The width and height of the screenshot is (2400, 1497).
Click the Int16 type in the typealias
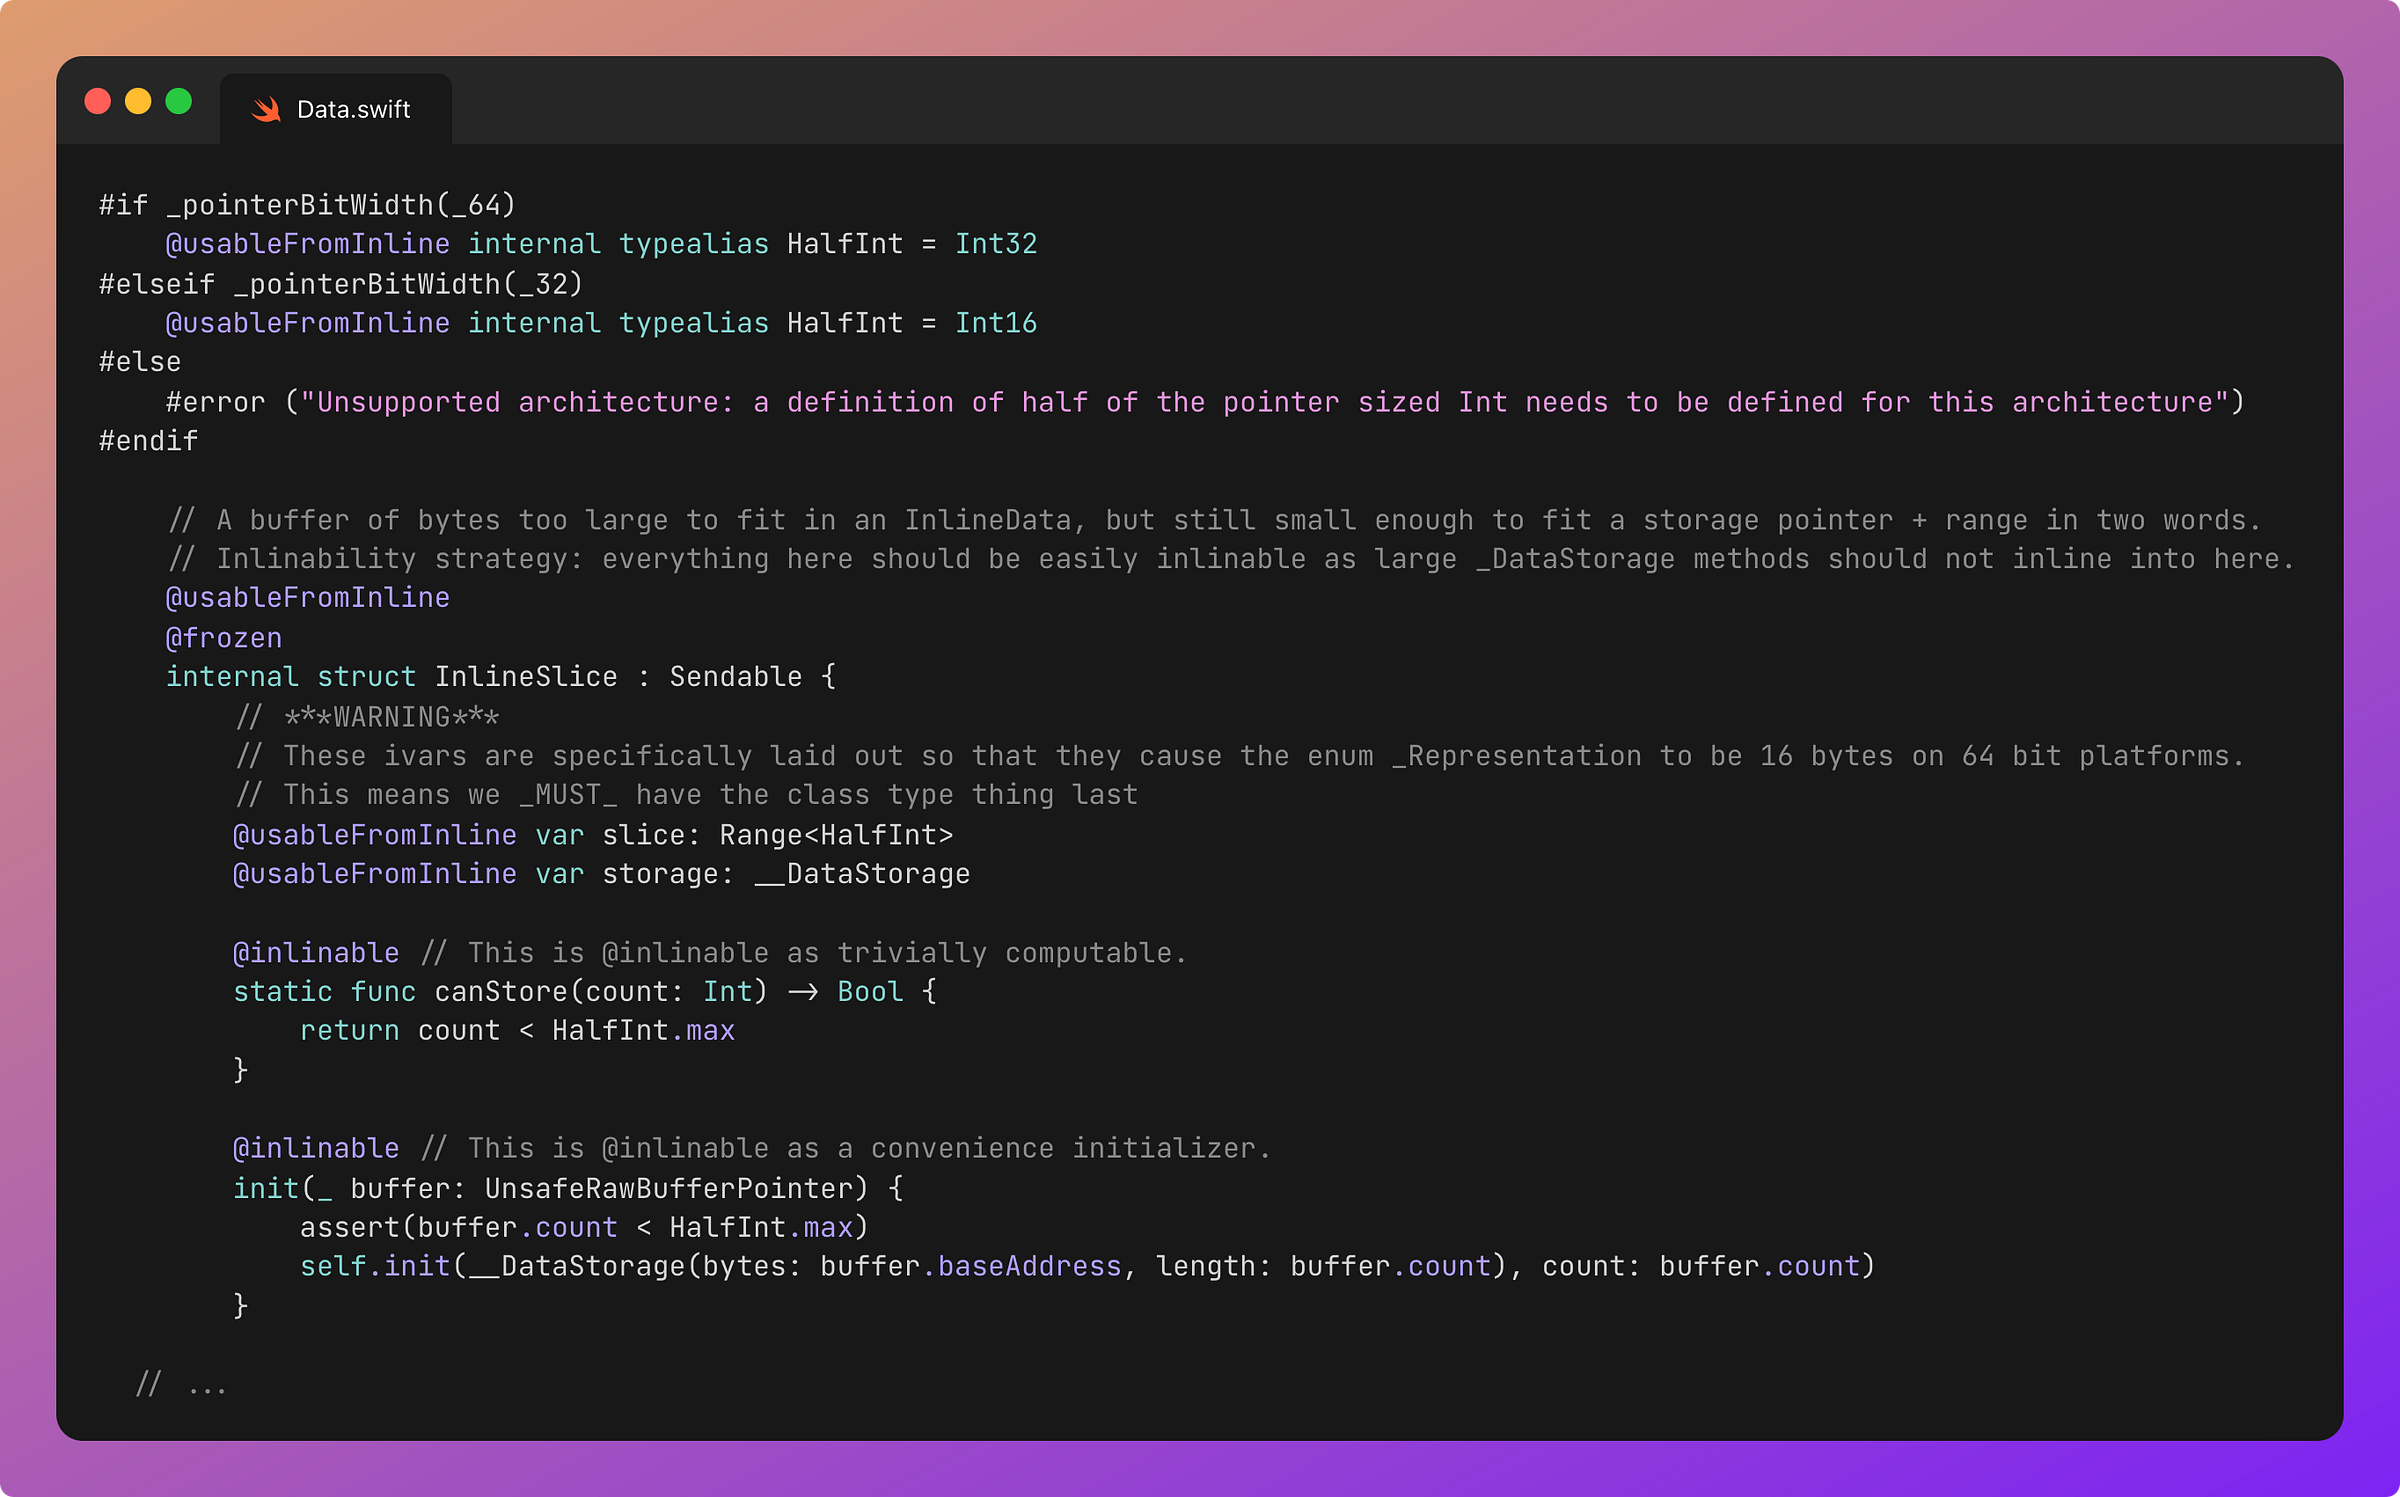click(995, 323)
